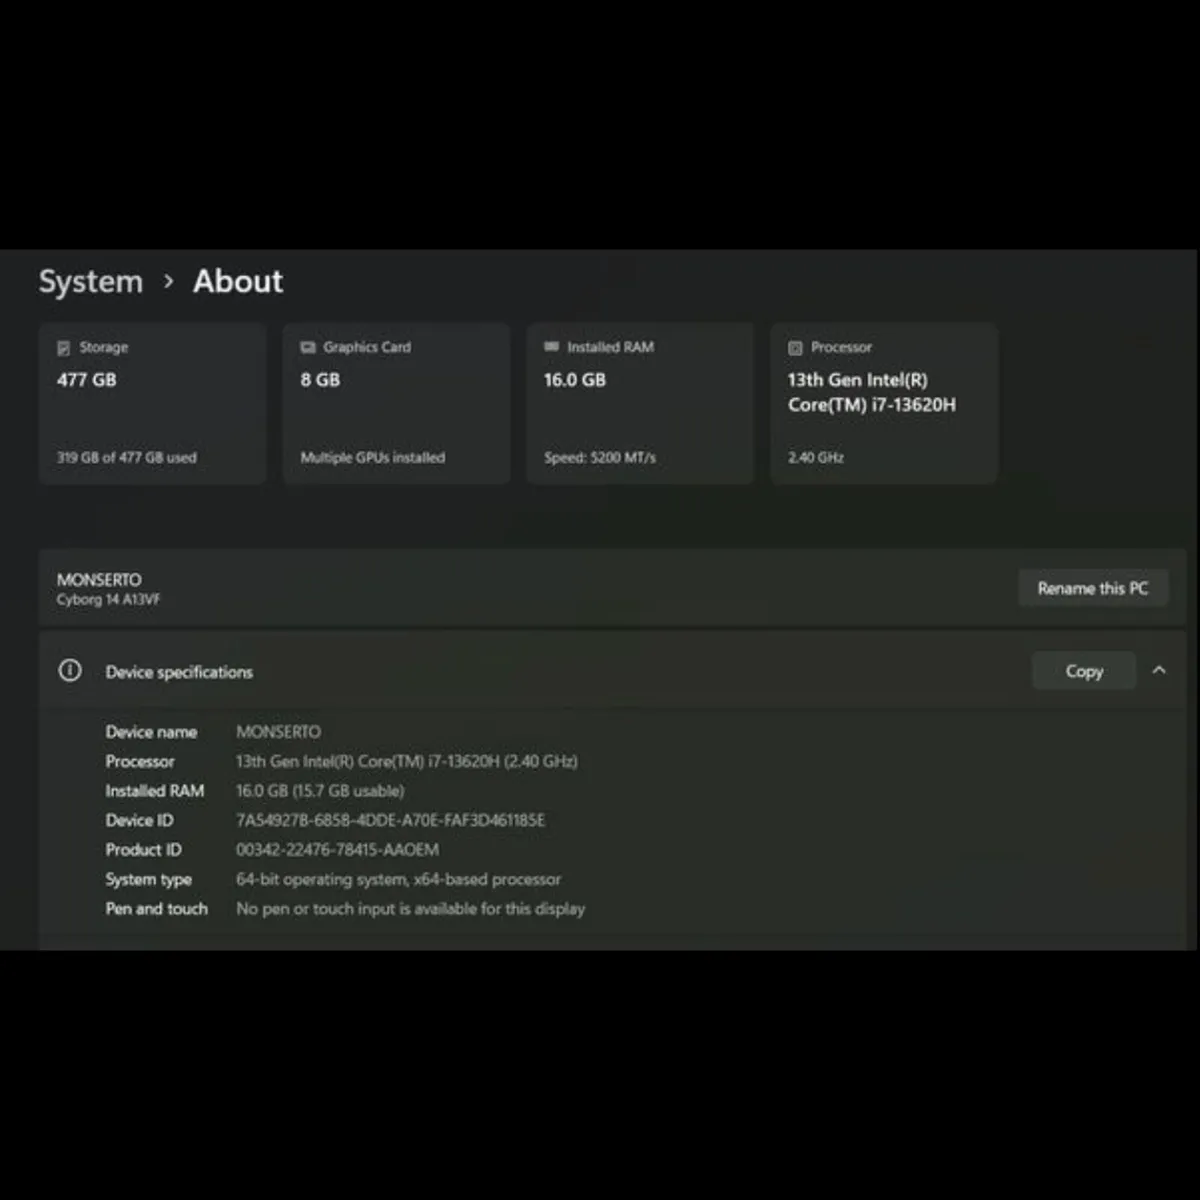Click the Storage card icon
1200x1200 pixels.
(63, 347)
